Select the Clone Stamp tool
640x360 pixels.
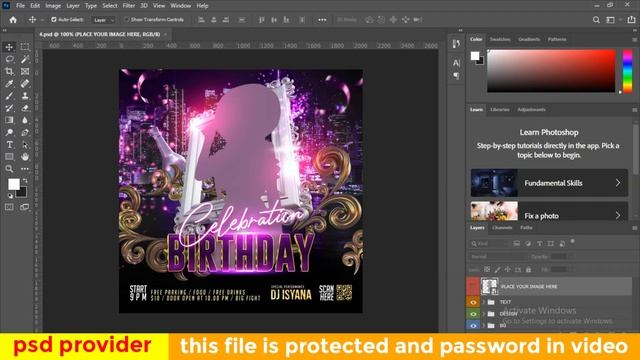[25, 96]
